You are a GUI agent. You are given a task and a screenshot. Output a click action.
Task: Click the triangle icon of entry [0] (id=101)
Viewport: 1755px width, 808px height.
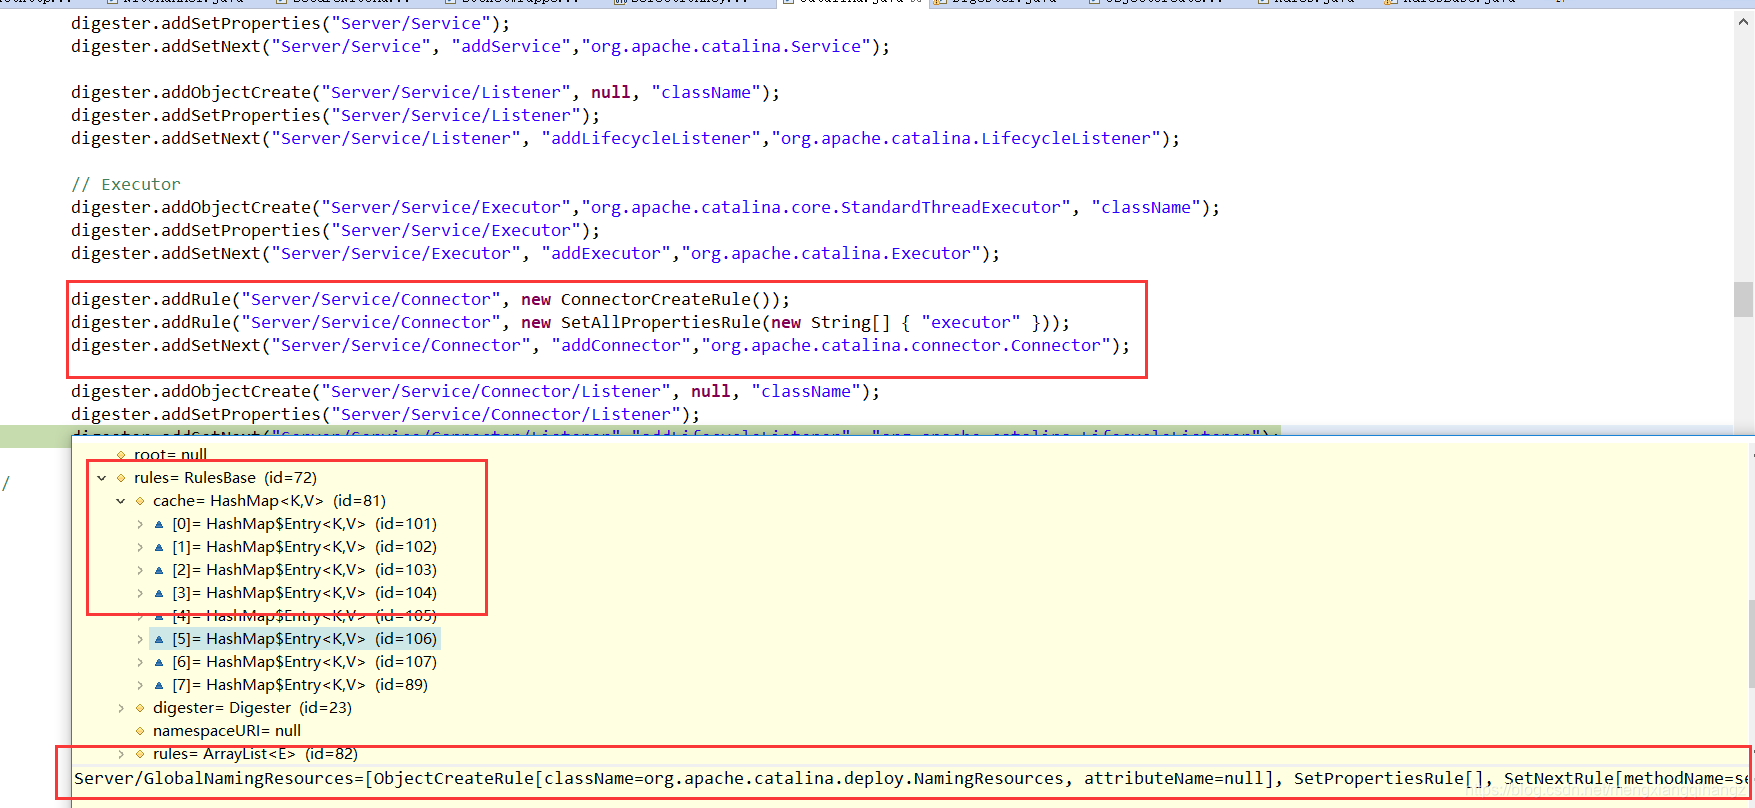159,524
